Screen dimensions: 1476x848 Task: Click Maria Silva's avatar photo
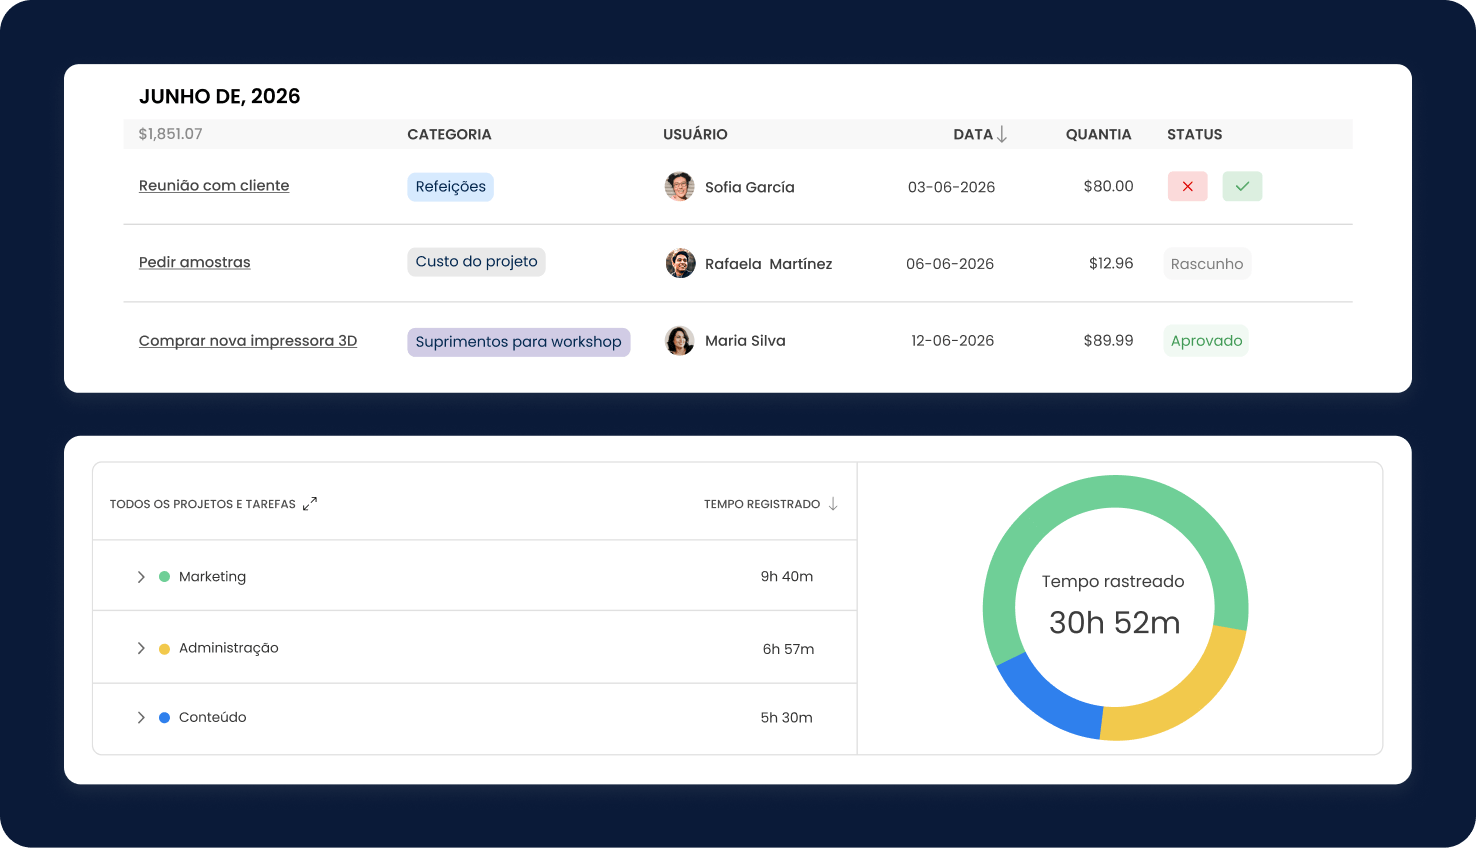point(680,341)
